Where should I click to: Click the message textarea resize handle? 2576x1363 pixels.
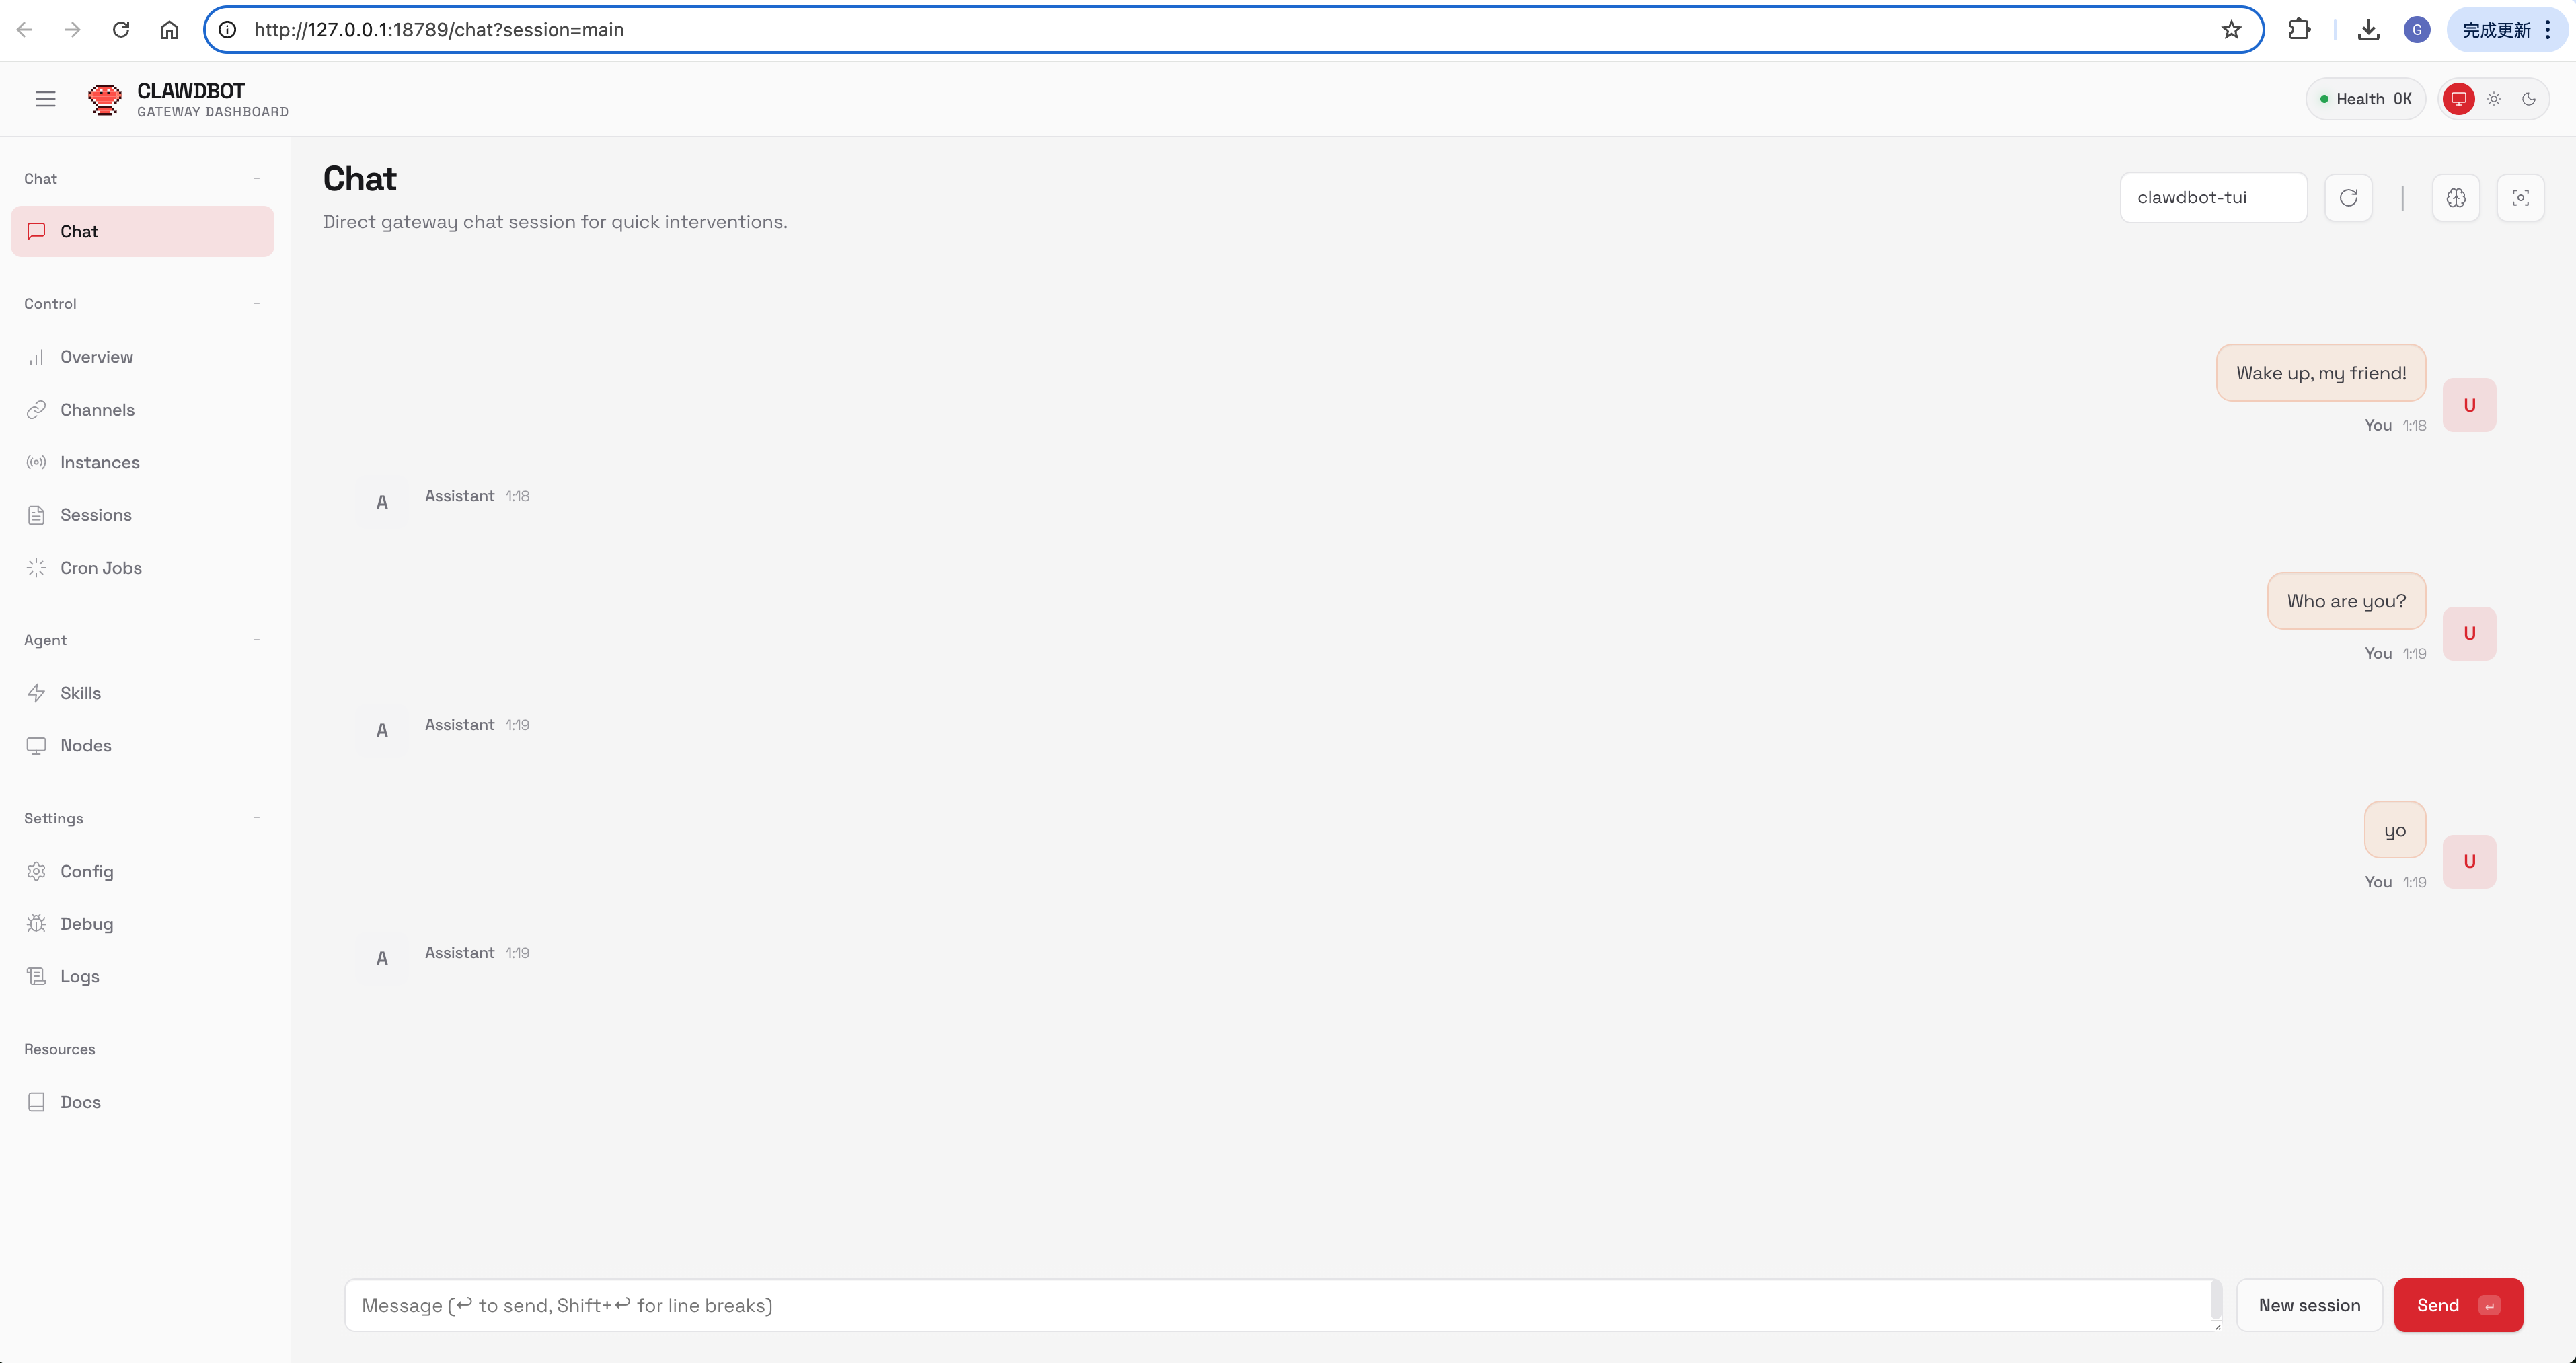[2217, 1326]
